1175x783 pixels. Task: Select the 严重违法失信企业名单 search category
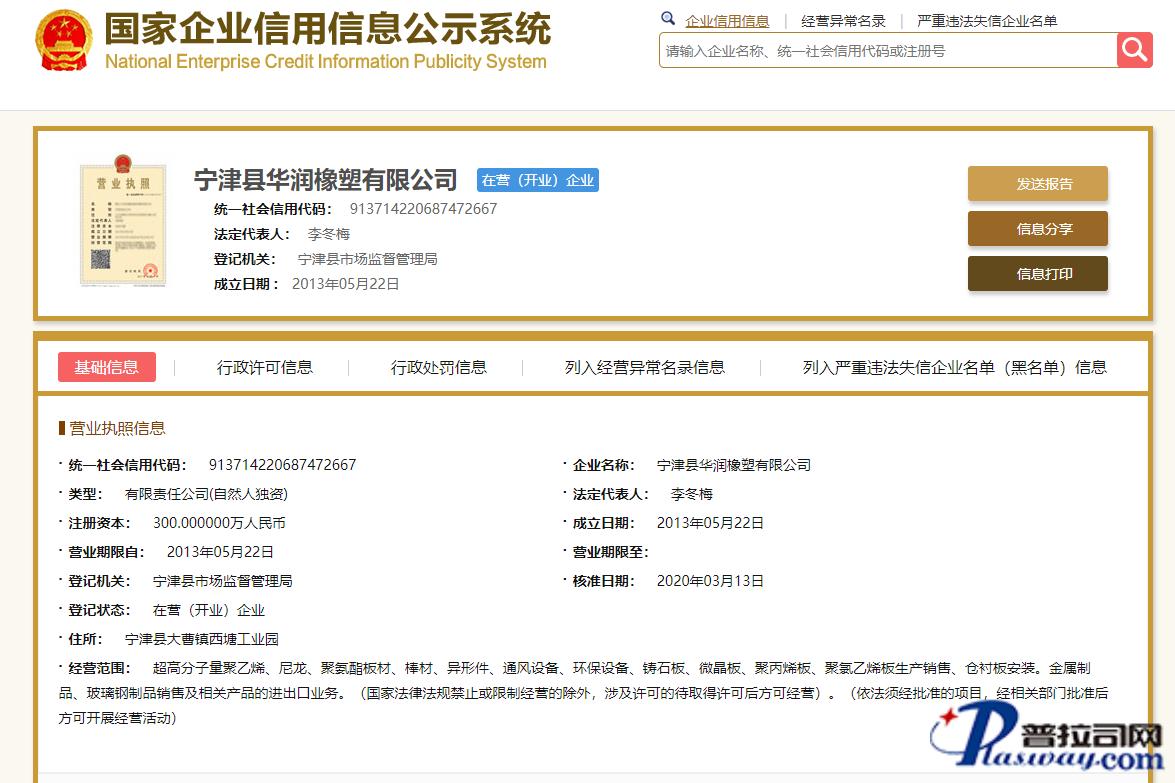987,21
